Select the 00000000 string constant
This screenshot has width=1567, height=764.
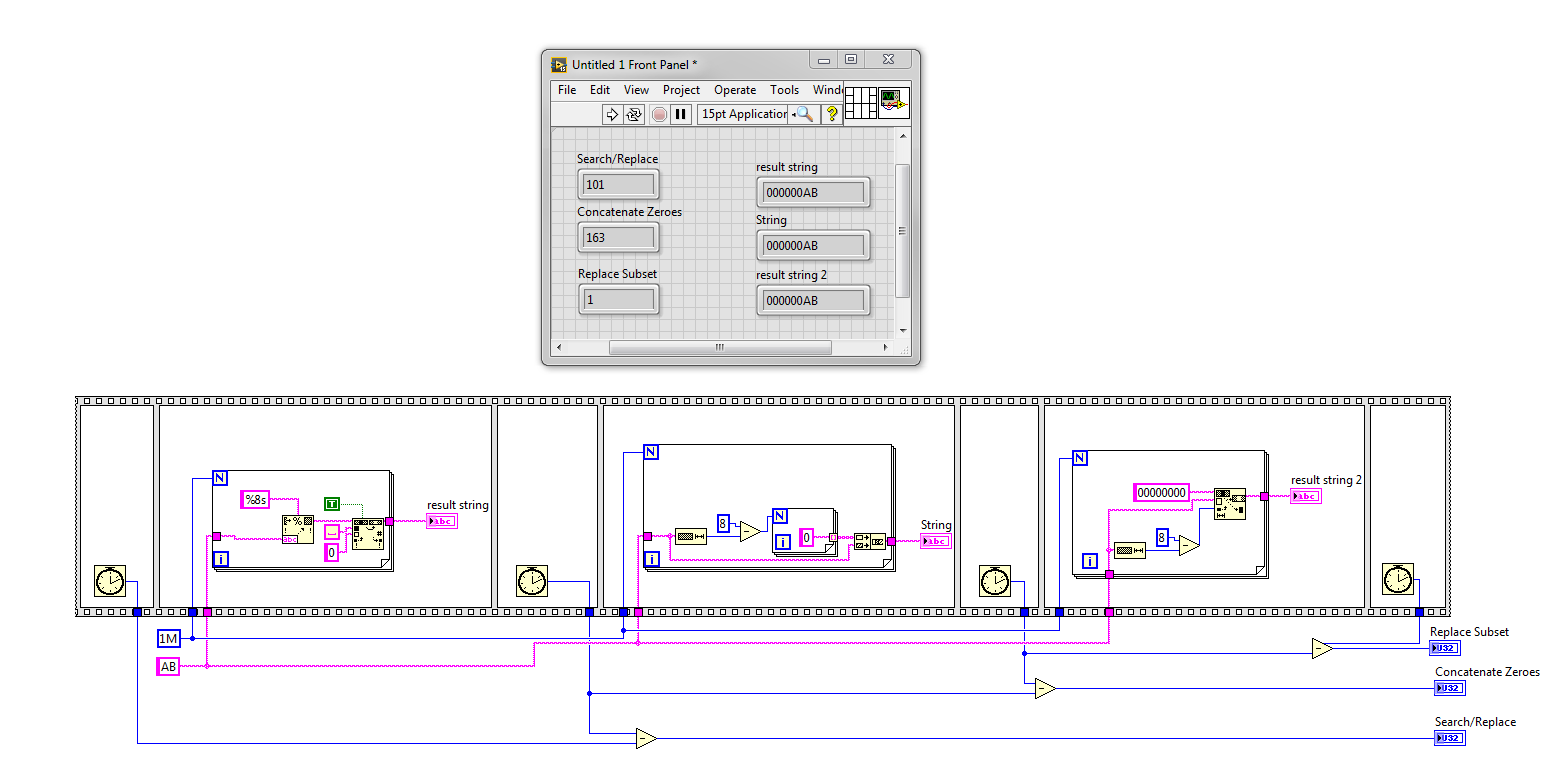(x=1161, y=492)
